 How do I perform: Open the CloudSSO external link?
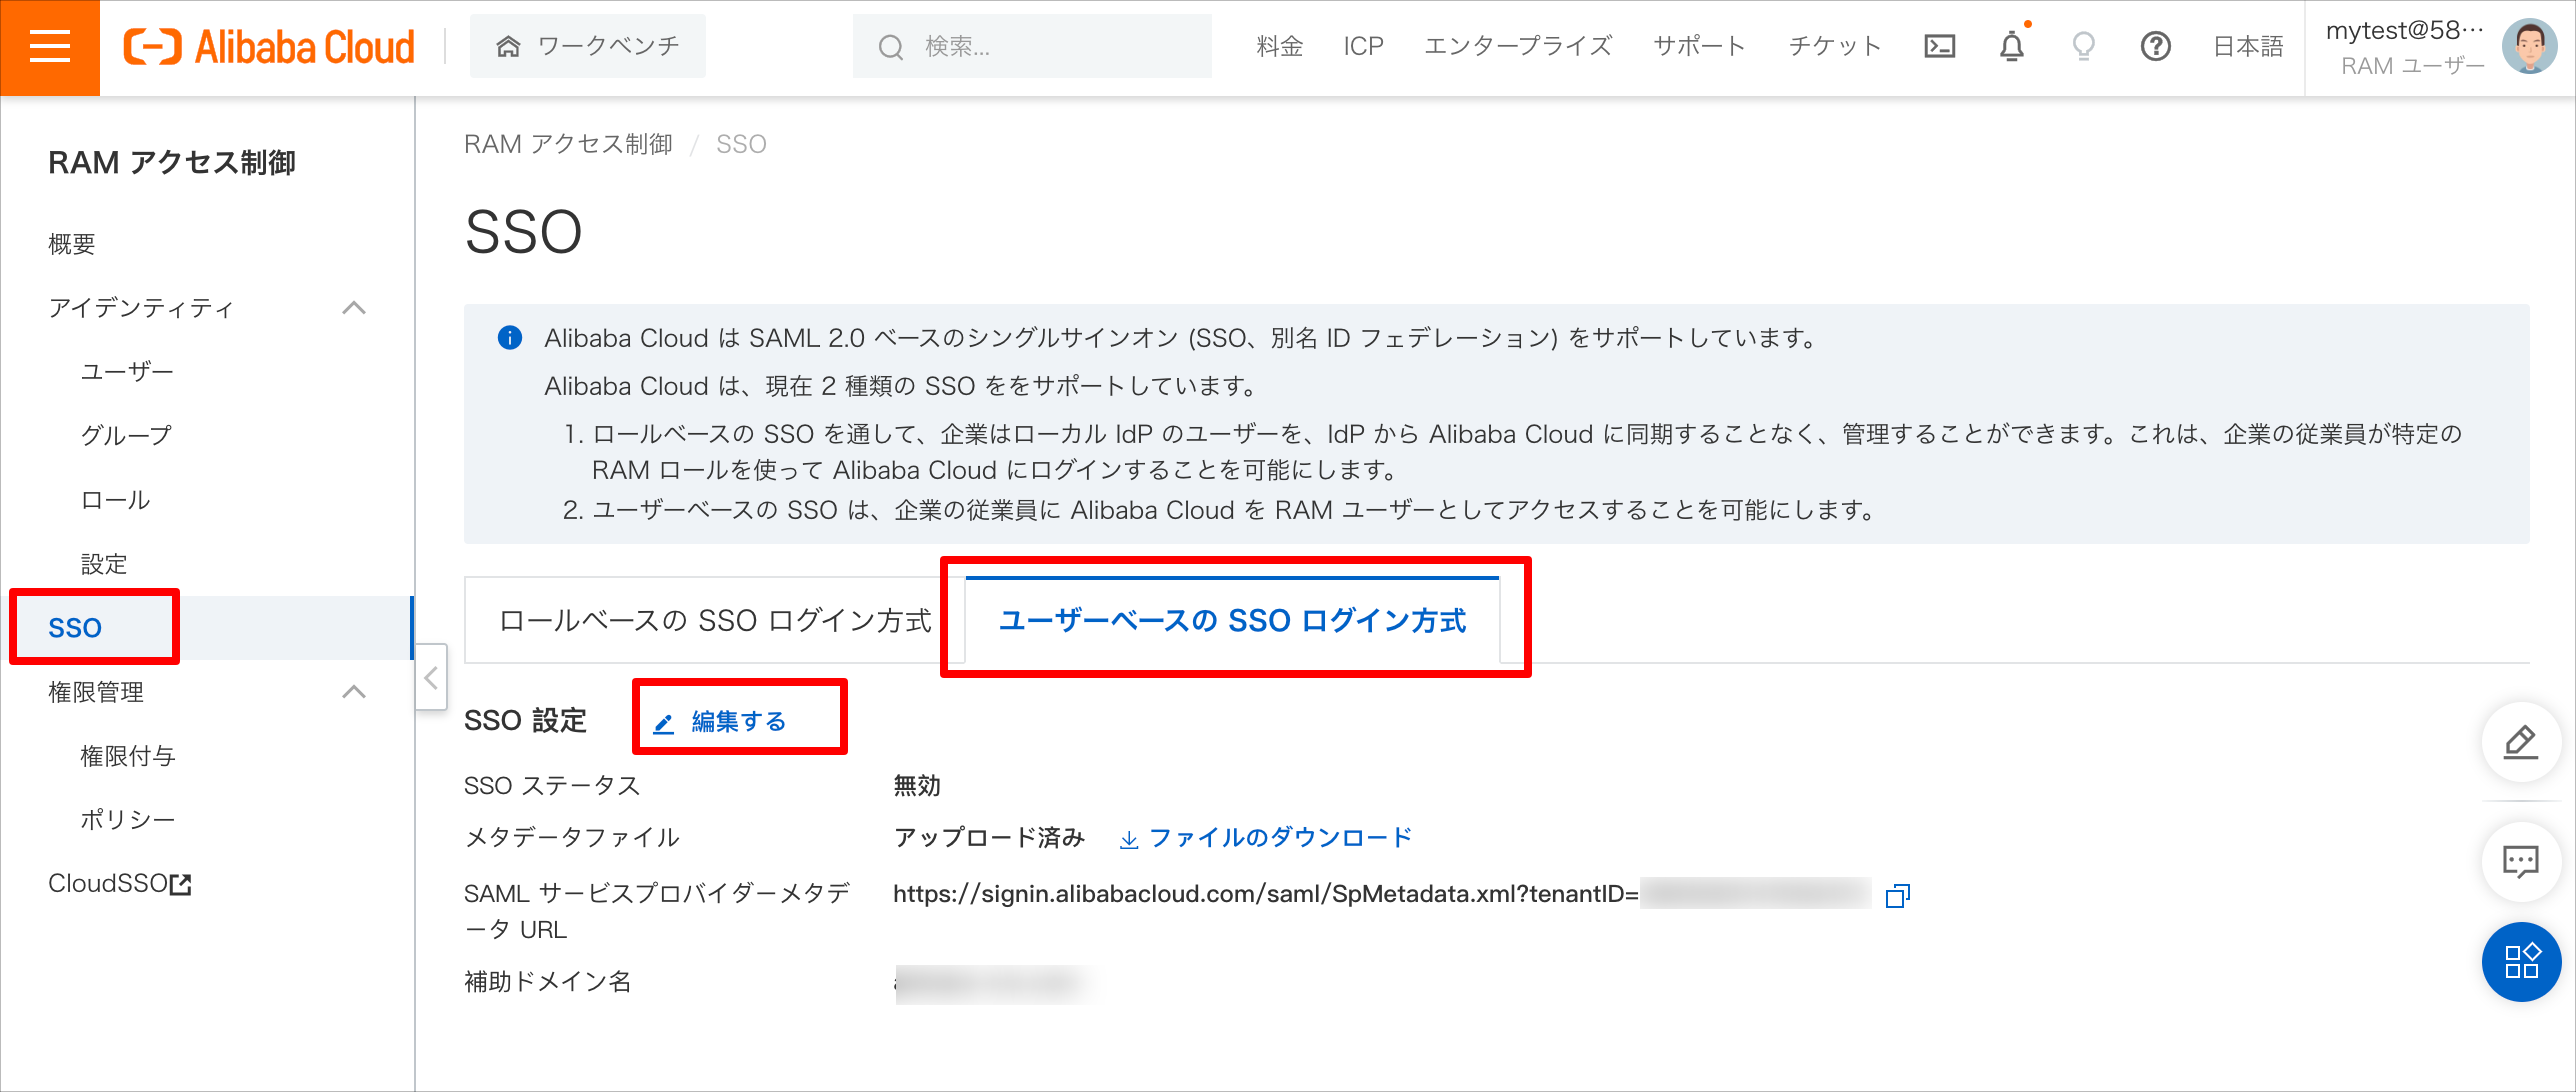(120, 884)
